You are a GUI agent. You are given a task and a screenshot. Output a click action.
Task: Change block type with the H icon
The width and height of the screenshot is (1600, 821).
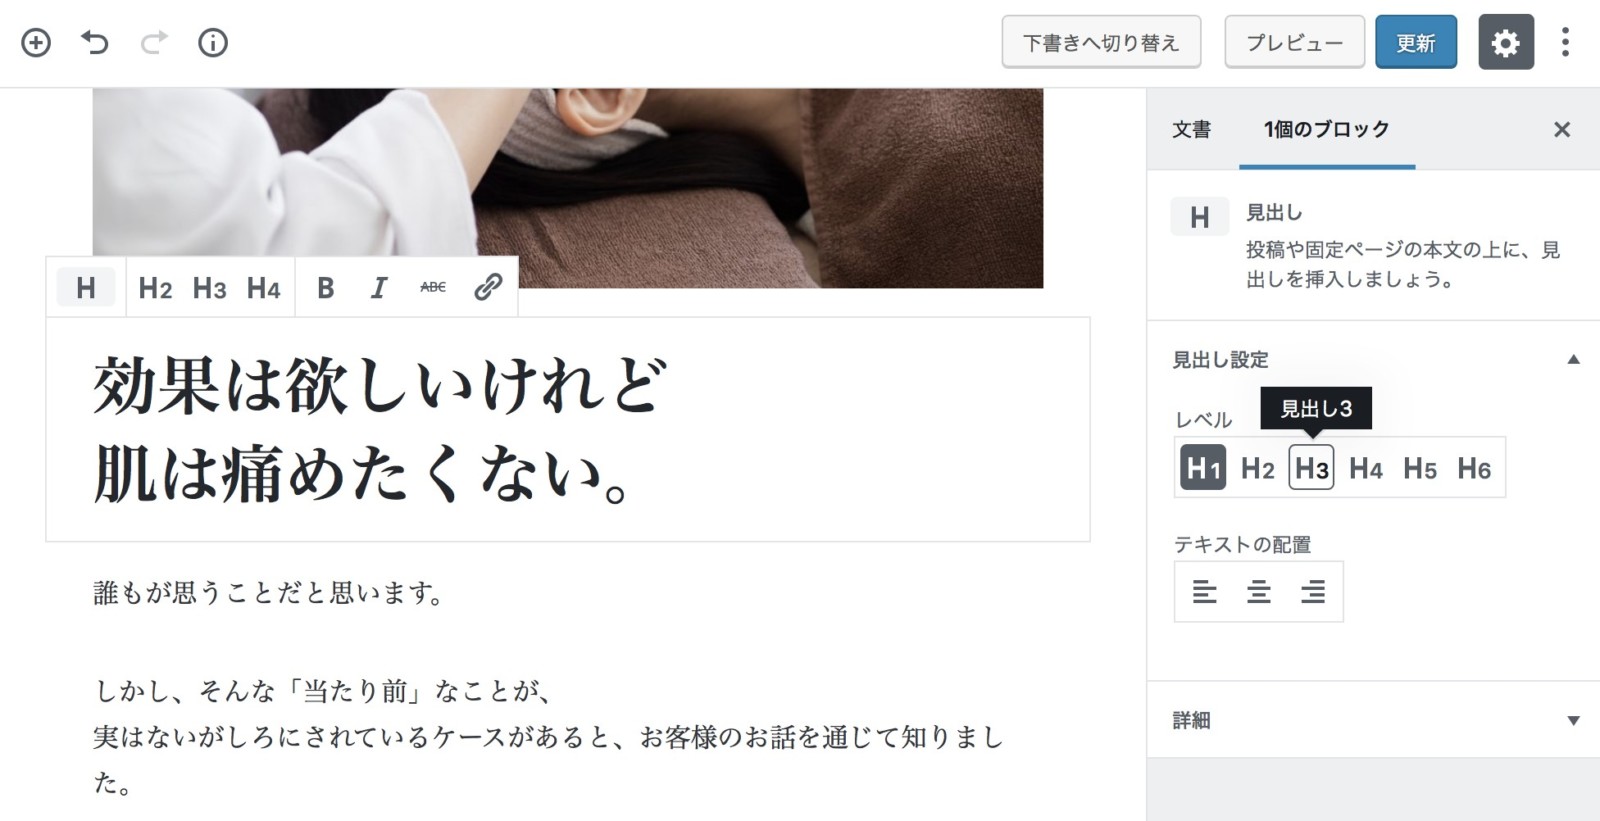(86, 288)
